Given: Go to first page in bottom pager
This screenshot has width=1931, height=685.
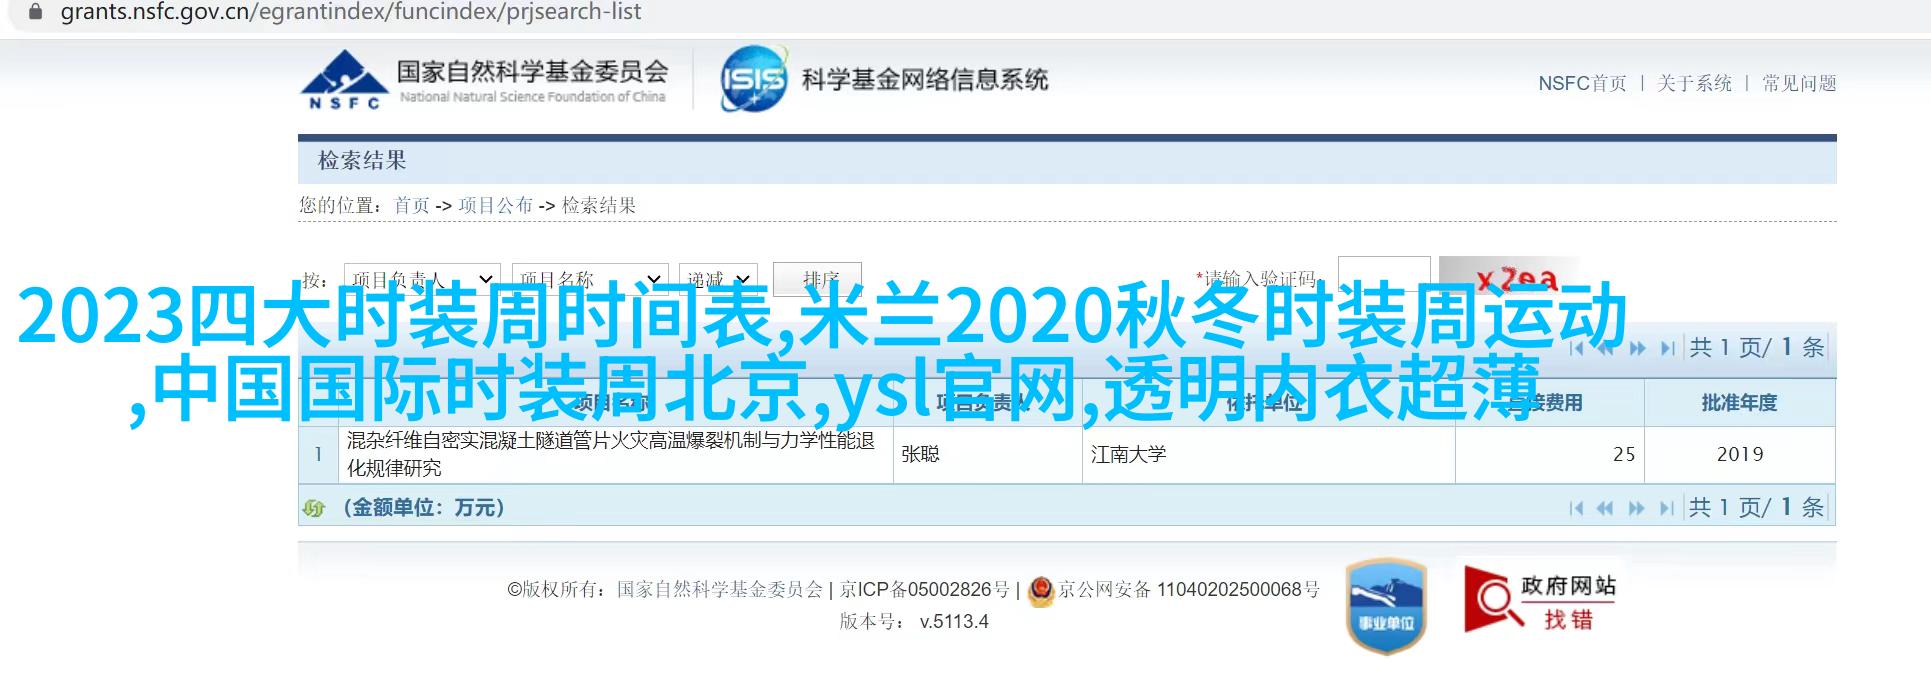Looking at the screenshot, I should click(1577, 508).
